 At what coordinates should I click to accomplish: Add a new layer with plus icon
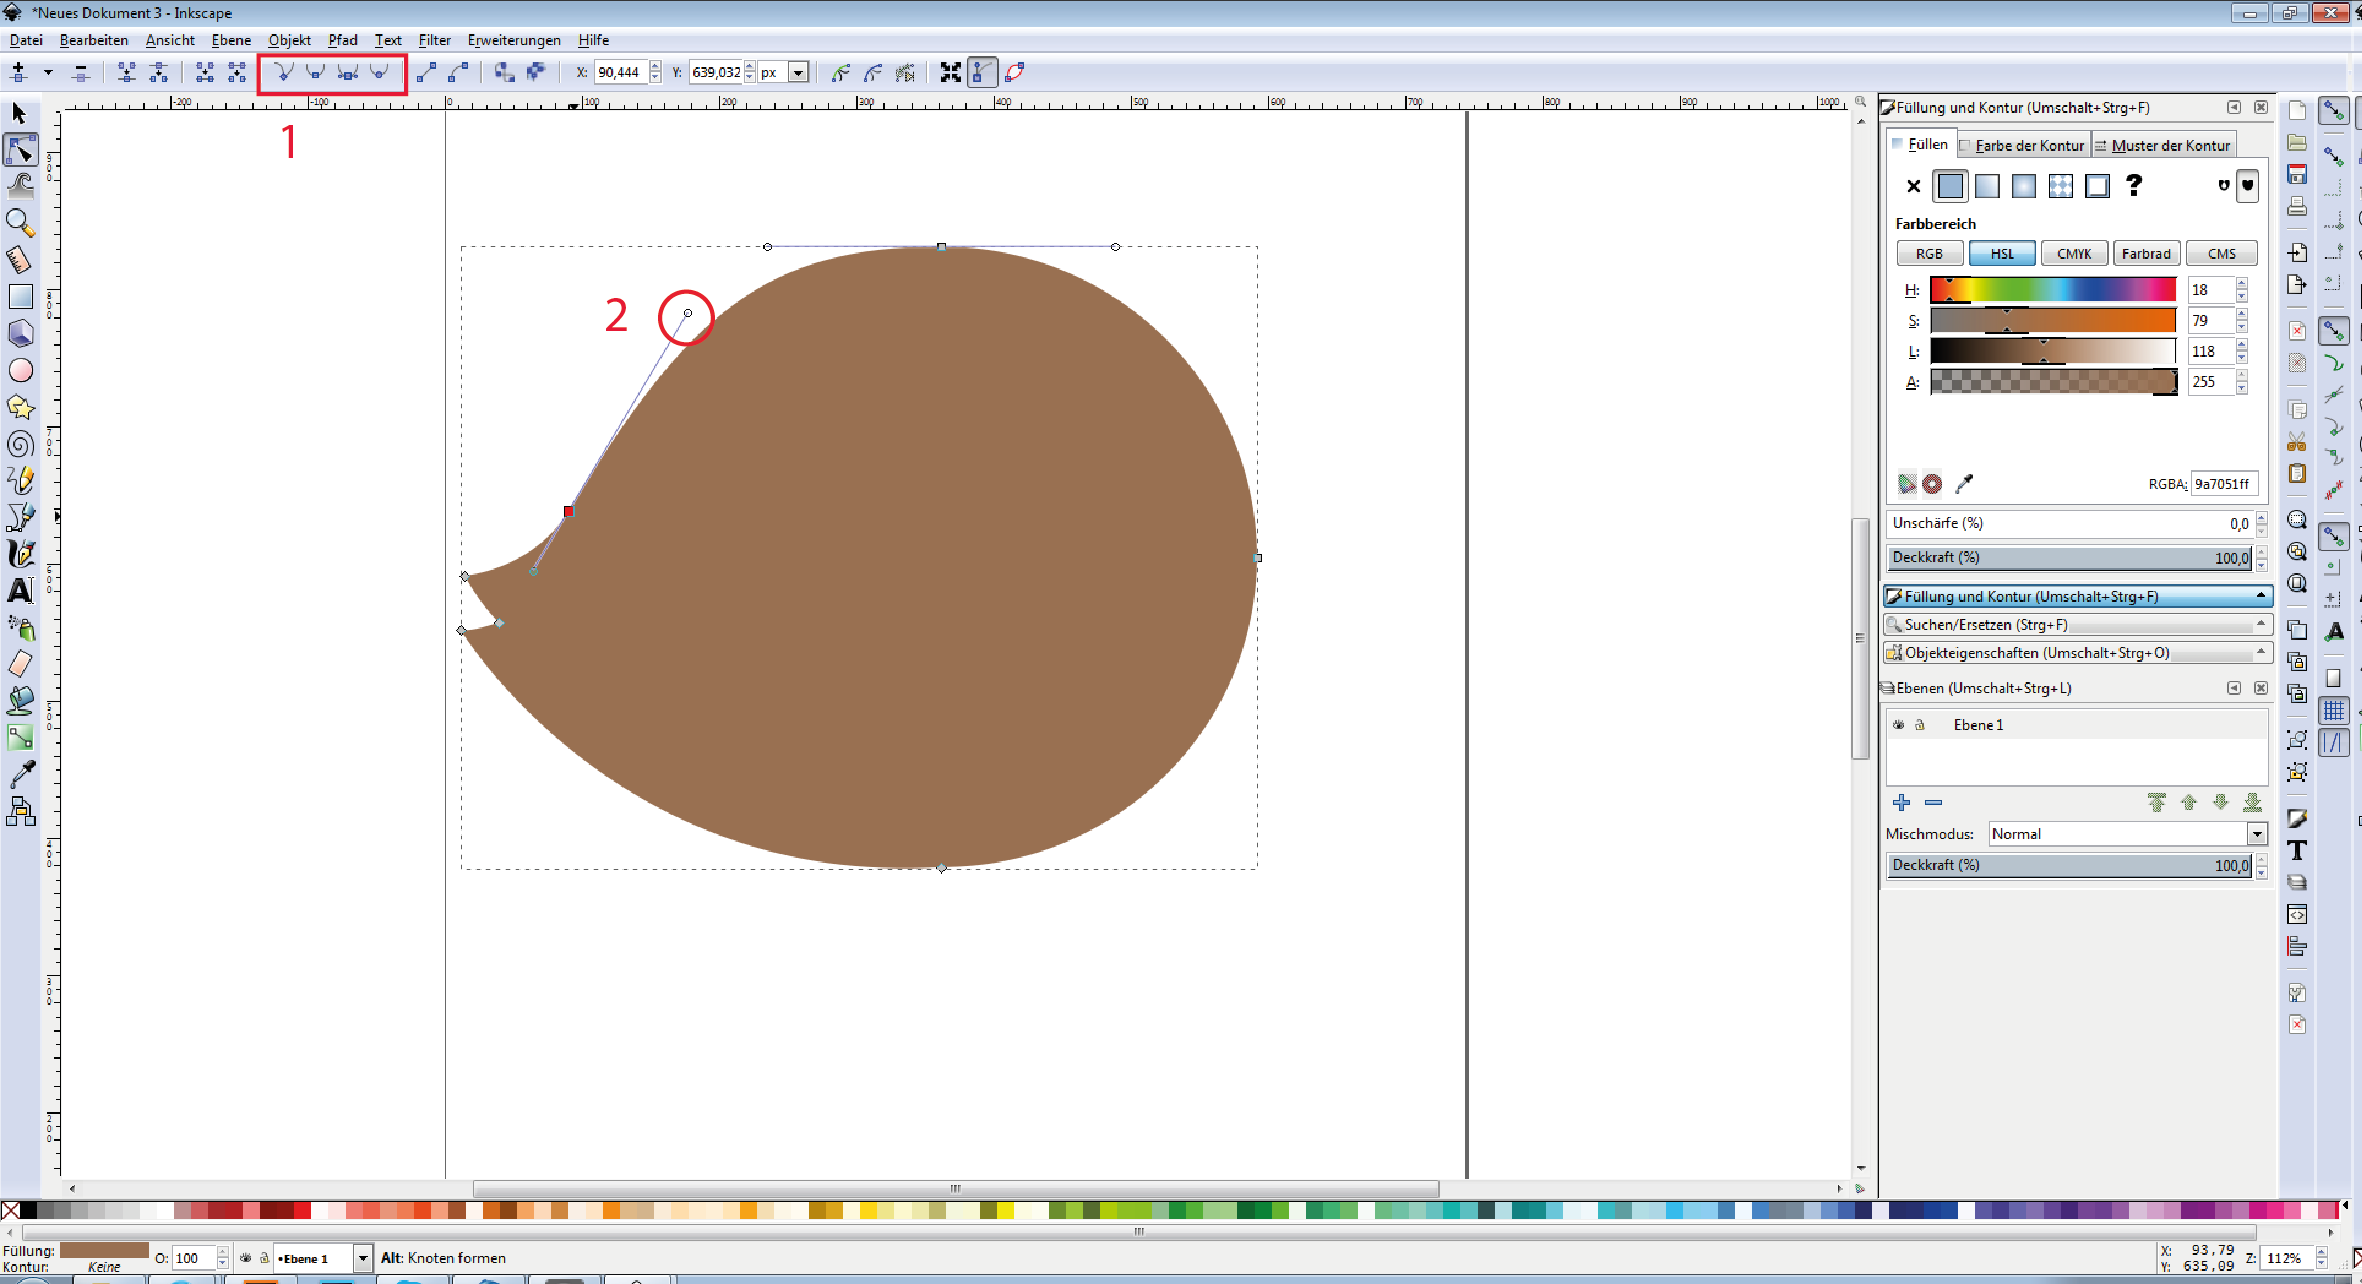click(1902, 802)
